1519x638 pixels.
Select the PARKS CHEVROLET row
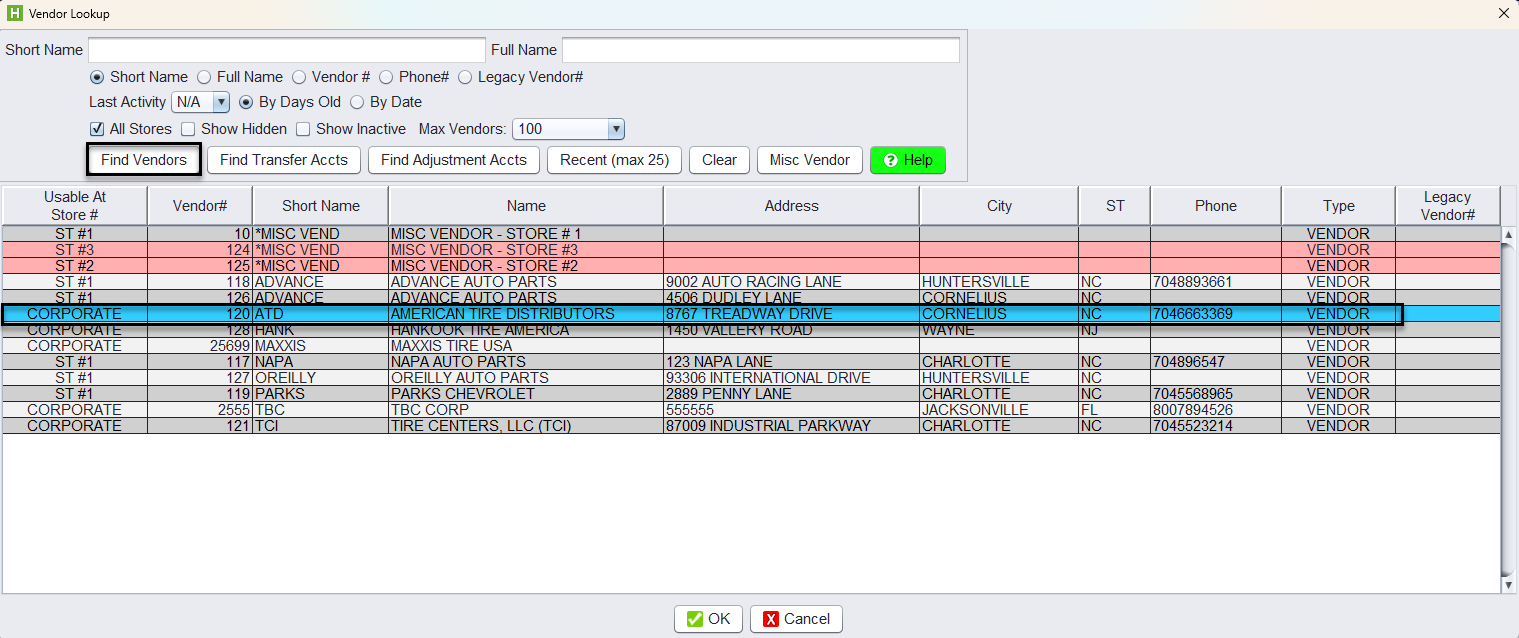[751, 394]
